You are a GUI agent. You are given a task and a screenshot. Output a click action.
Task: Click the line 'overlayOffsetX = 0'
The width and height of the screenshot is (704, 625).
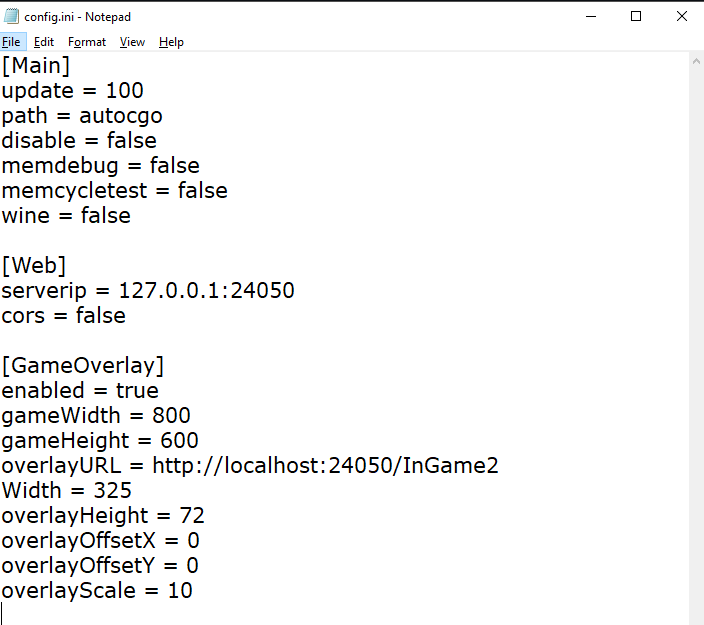100,541
